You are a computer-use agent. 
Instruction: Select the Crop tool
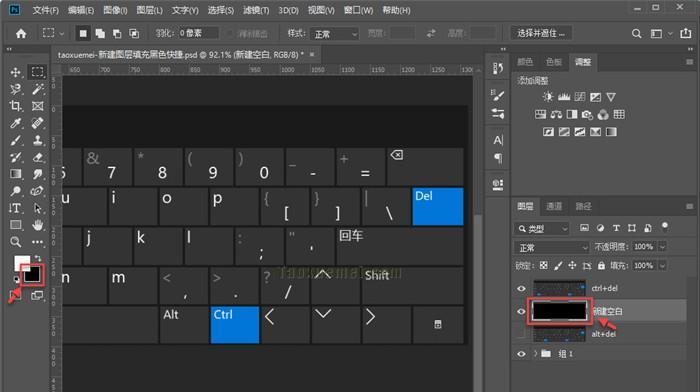coord(16,106)
